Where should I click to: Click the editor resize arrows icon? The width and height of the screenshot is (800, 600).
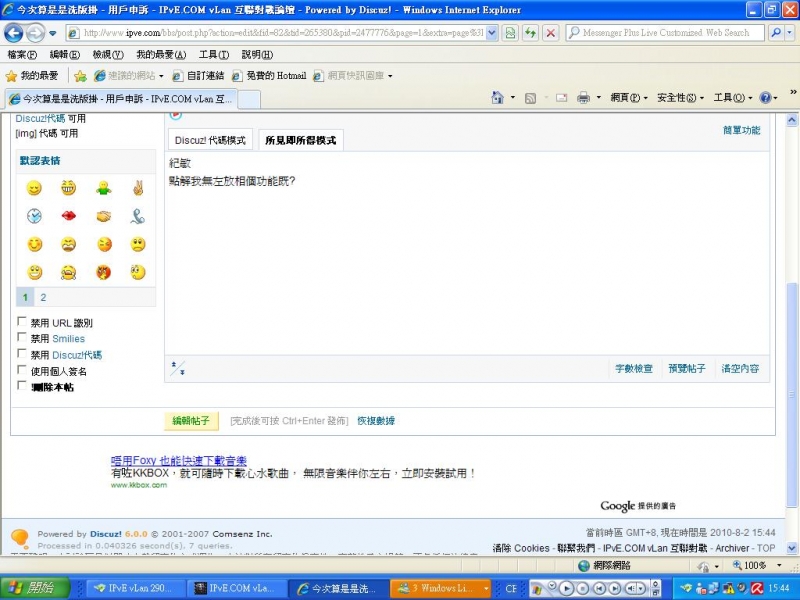178,370
